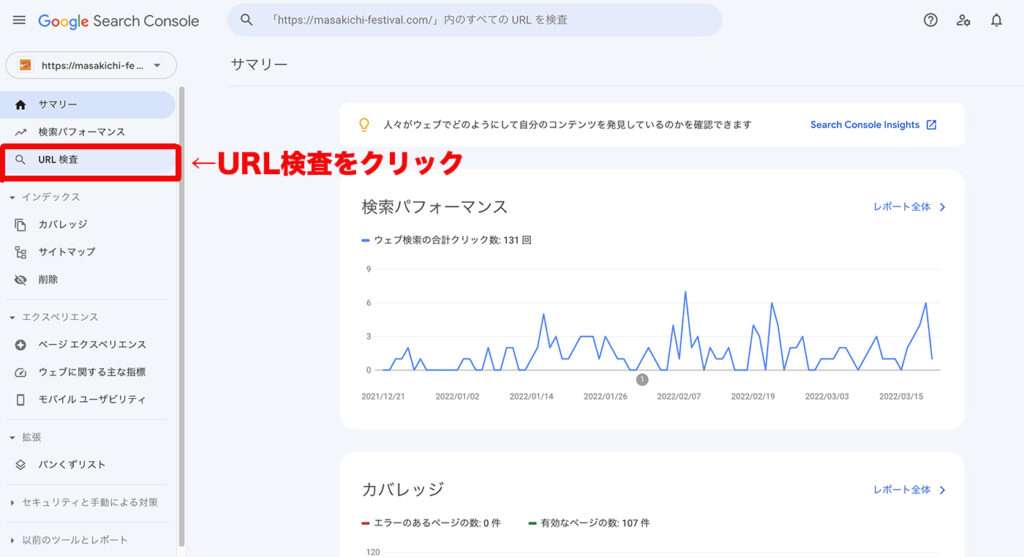
Task: Click the masakichi-festival site favicon
Action: (25, 65)
